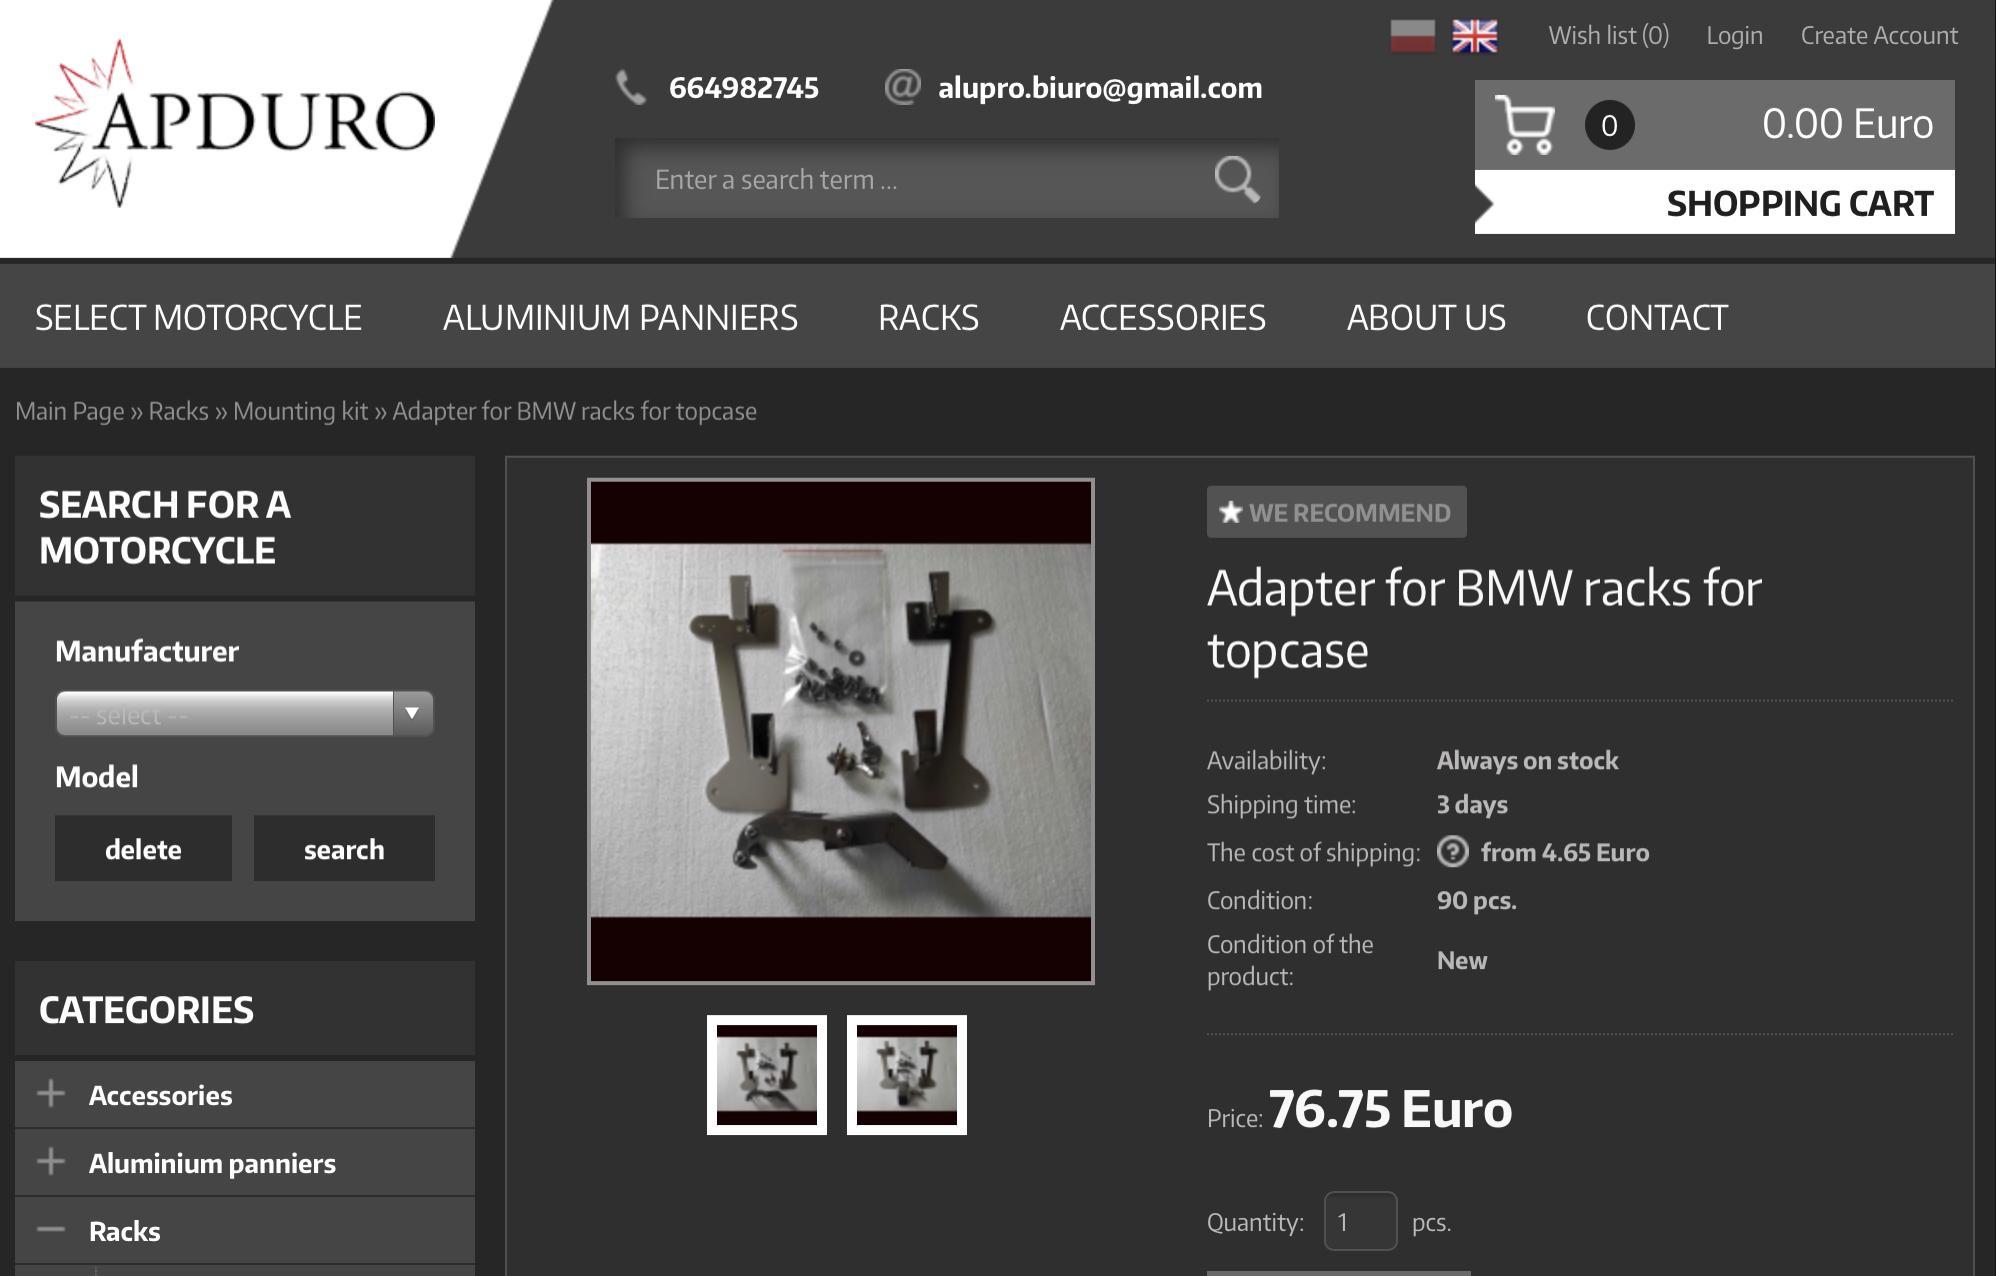Go to About Us page

[x=1426, y=317]
